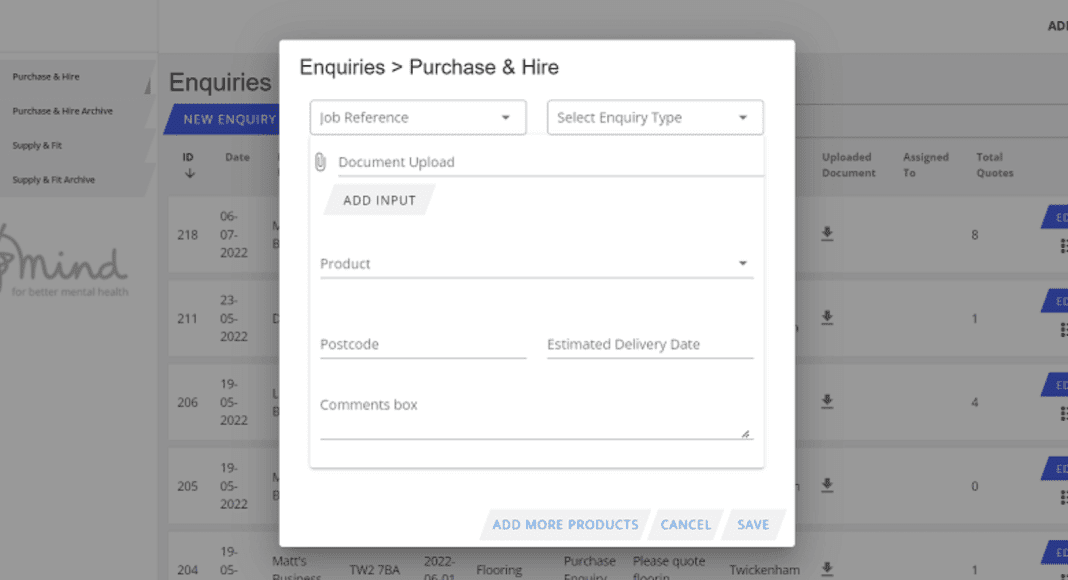Viewport: 1068px width, 580px height.
Task: Cancel the enquiry dialog
Action: pos(685,525)
